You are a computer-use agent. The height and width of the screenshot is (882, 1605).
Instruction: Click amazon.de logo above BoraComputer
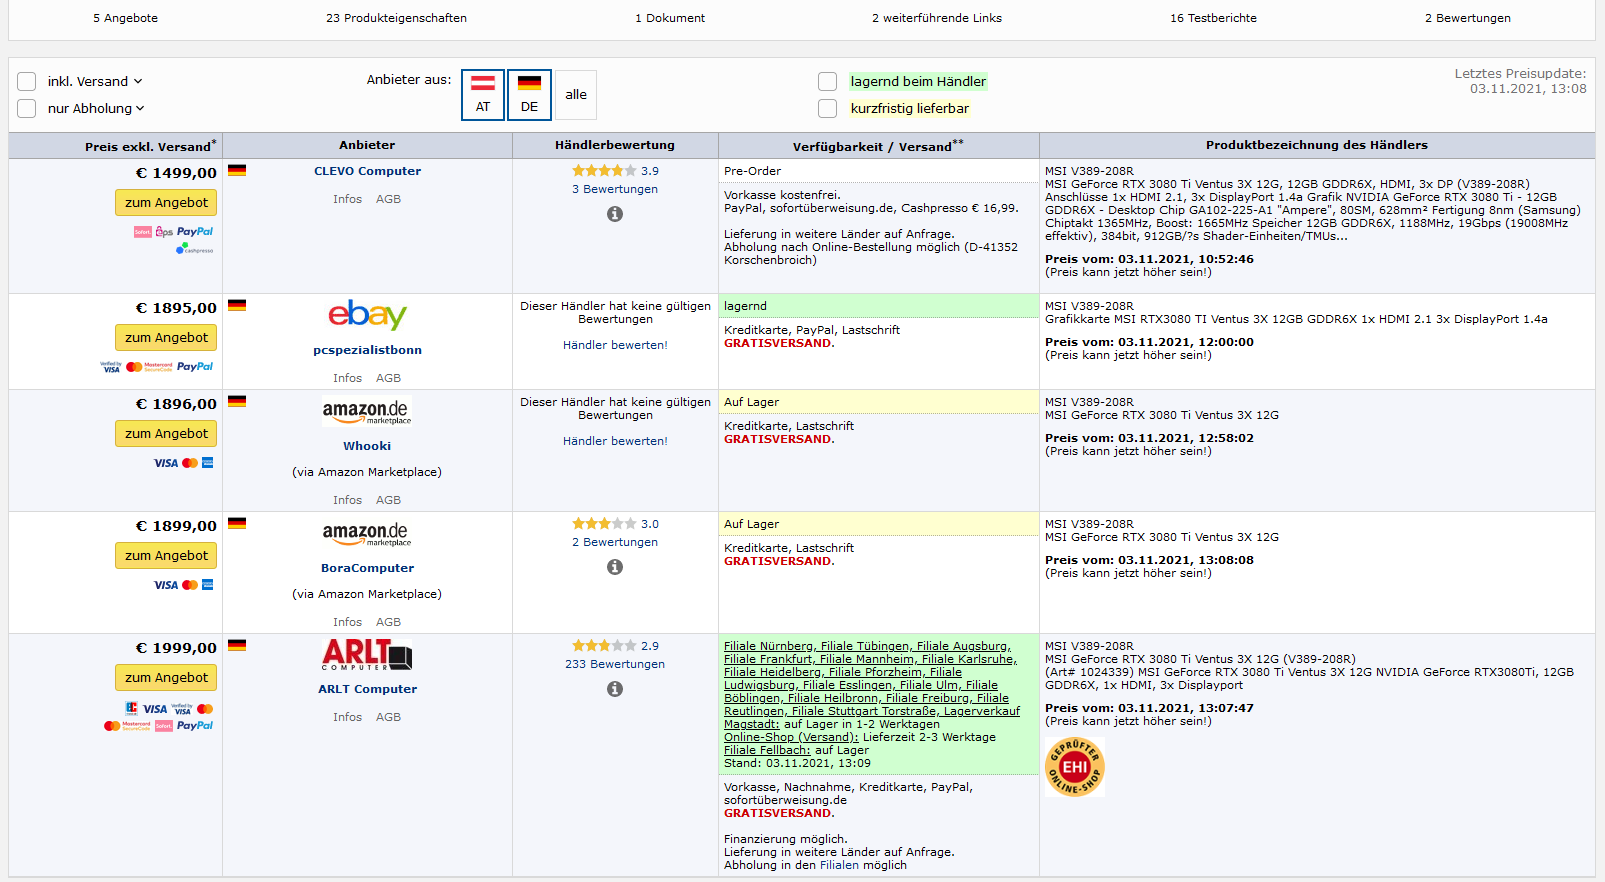[x=367, y=533]
